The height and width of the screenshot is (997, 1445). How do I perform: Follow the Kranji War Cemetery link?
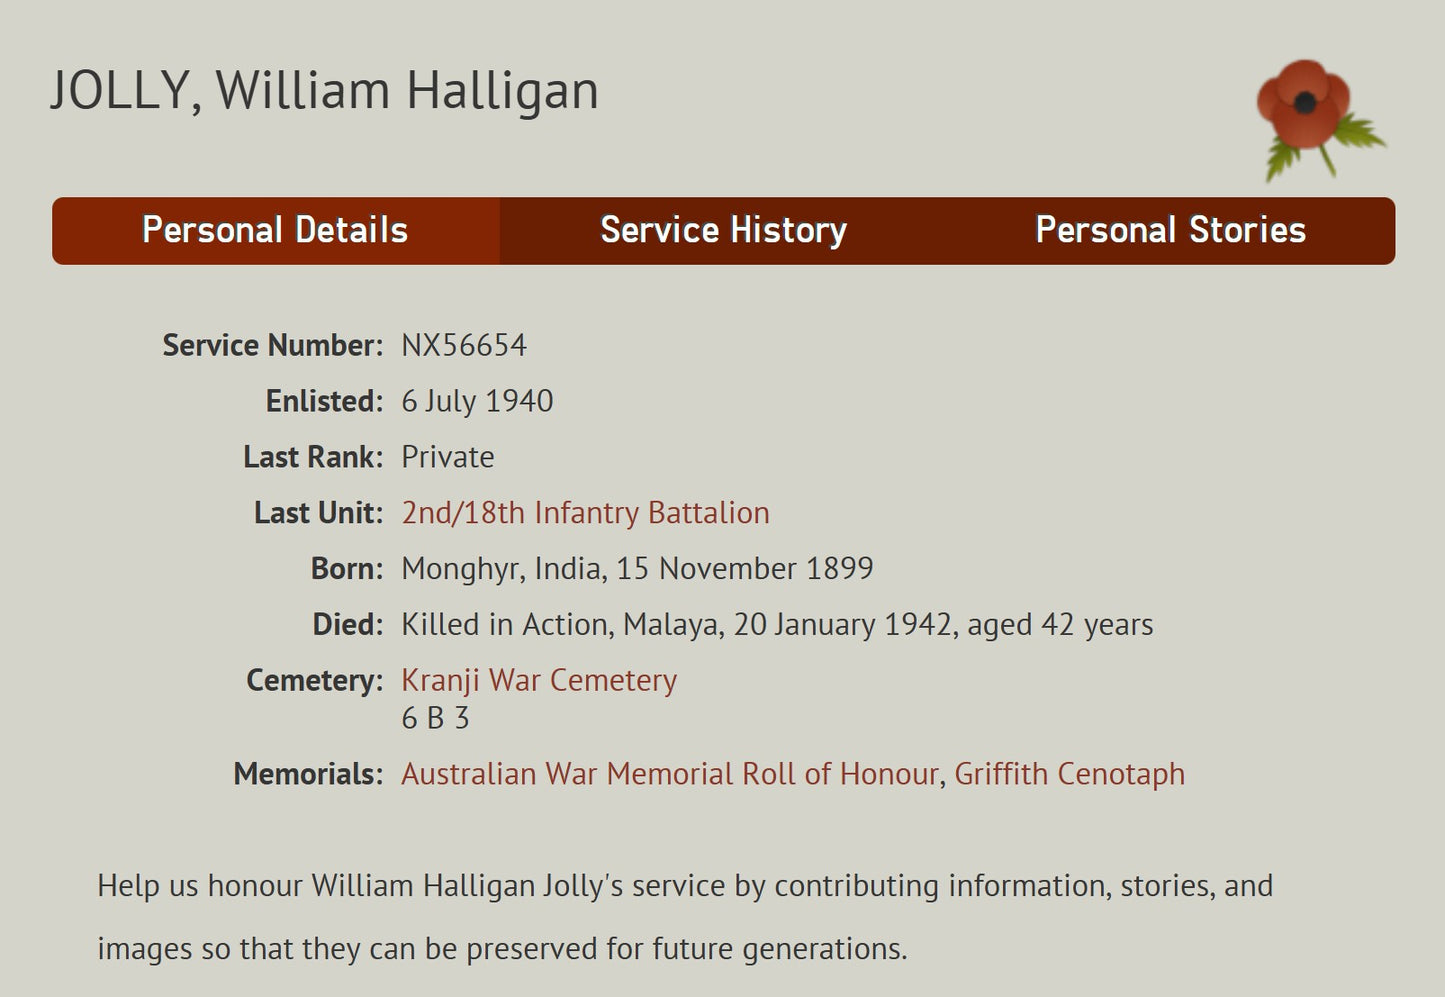pos(538,680)
